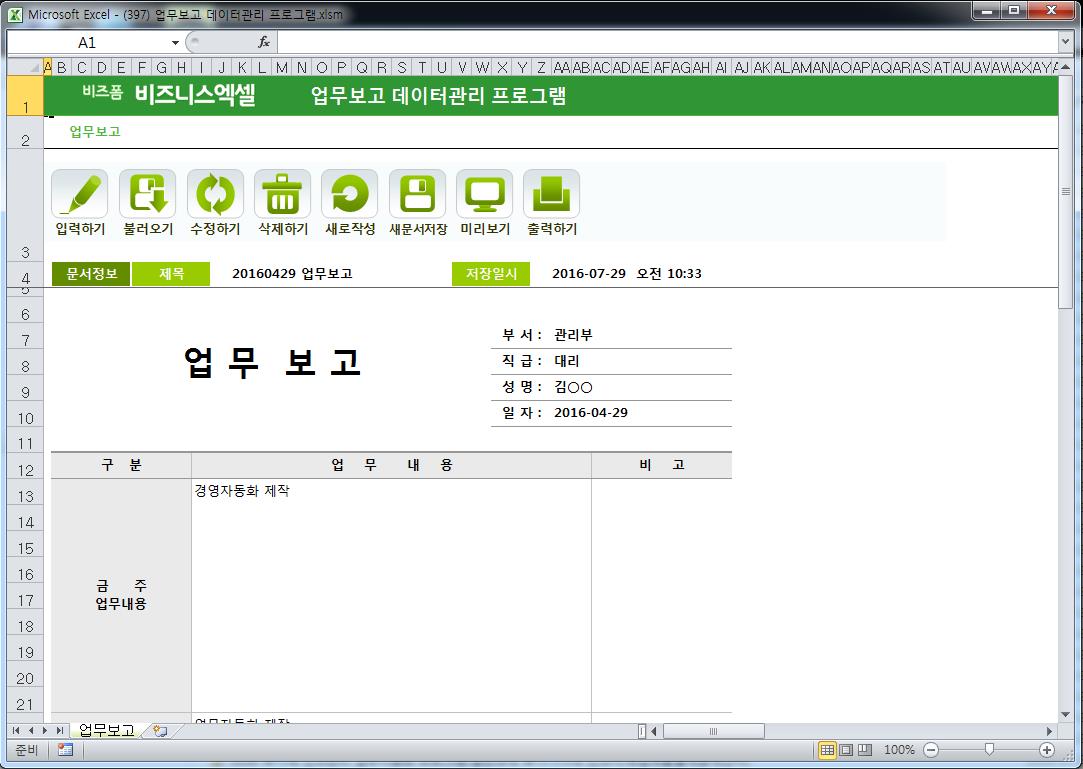Click previous sheet navigation arrow
1083x769 pixels.
click(30, 731)
